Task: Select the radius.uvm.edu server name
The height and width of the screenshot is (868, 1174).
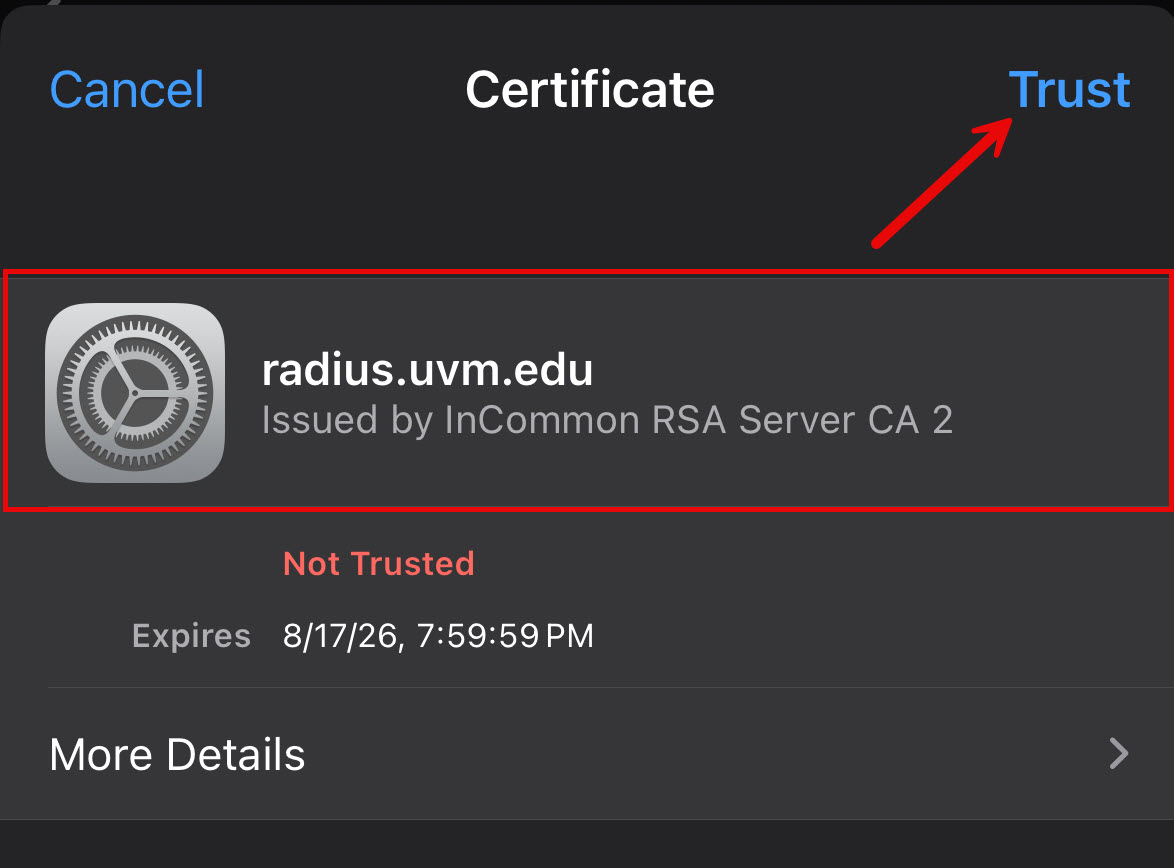Action: click(x=427, y=370)
